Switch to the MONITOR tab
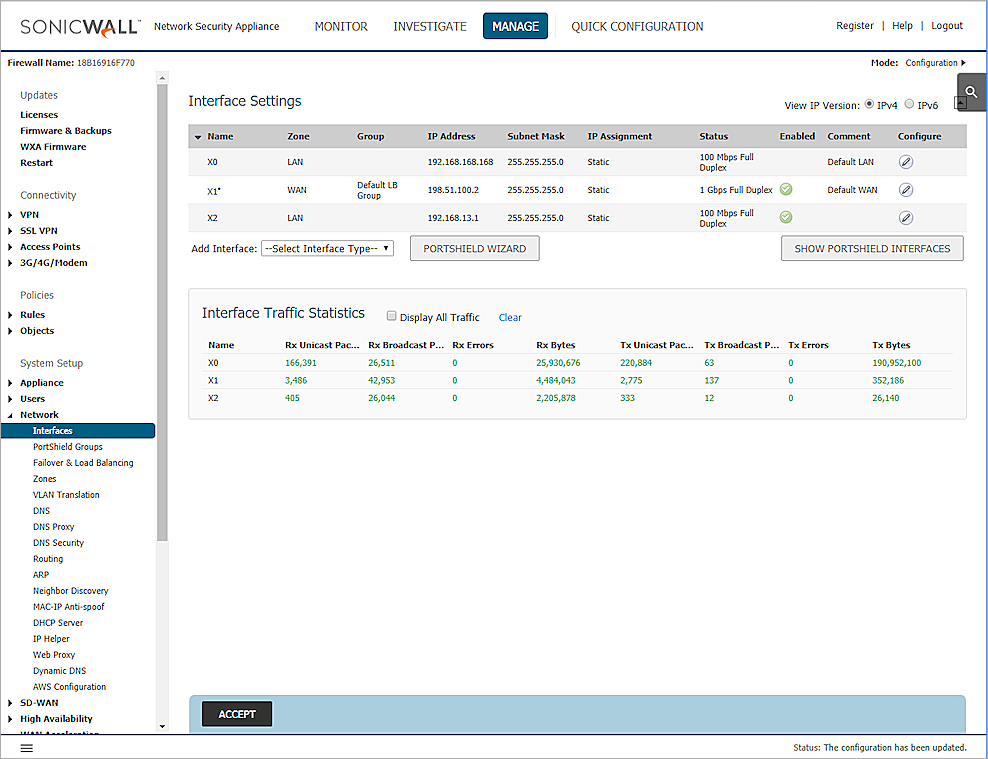The height and width of the screenshot is (759, 988). [341, 27]
